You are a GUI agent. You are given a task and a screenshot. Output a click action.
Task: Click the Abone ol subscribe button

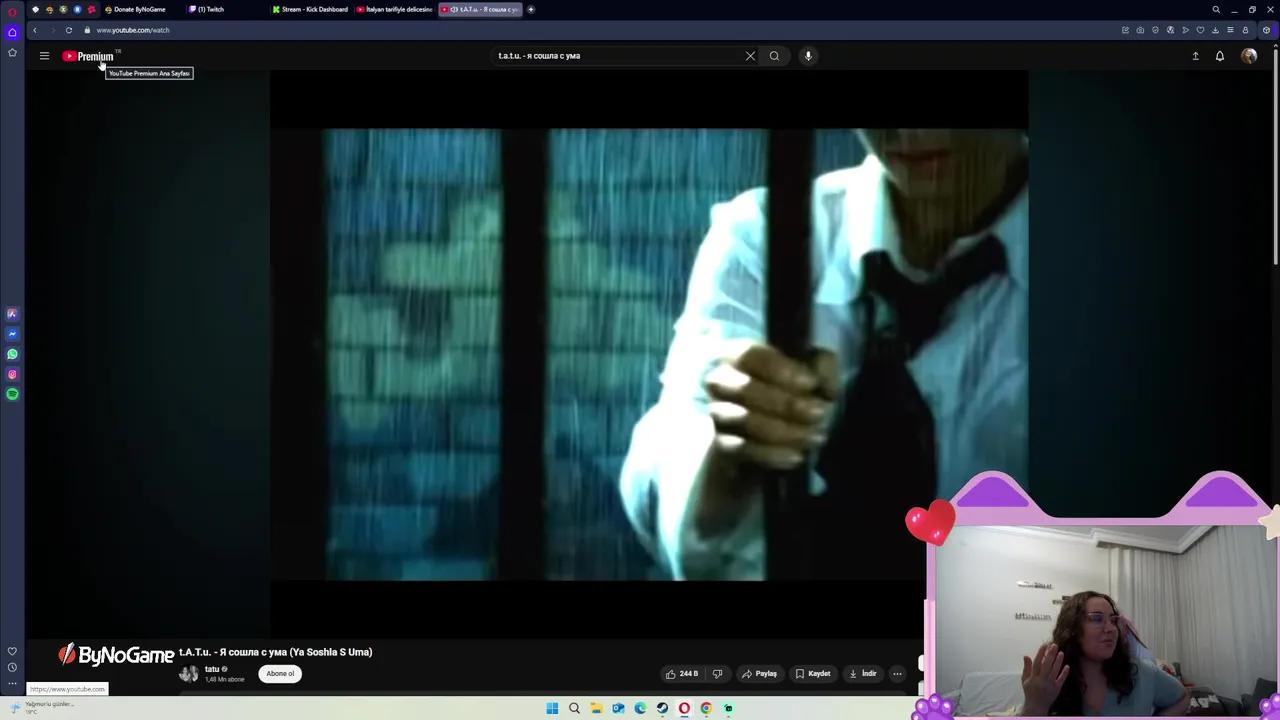280,673
